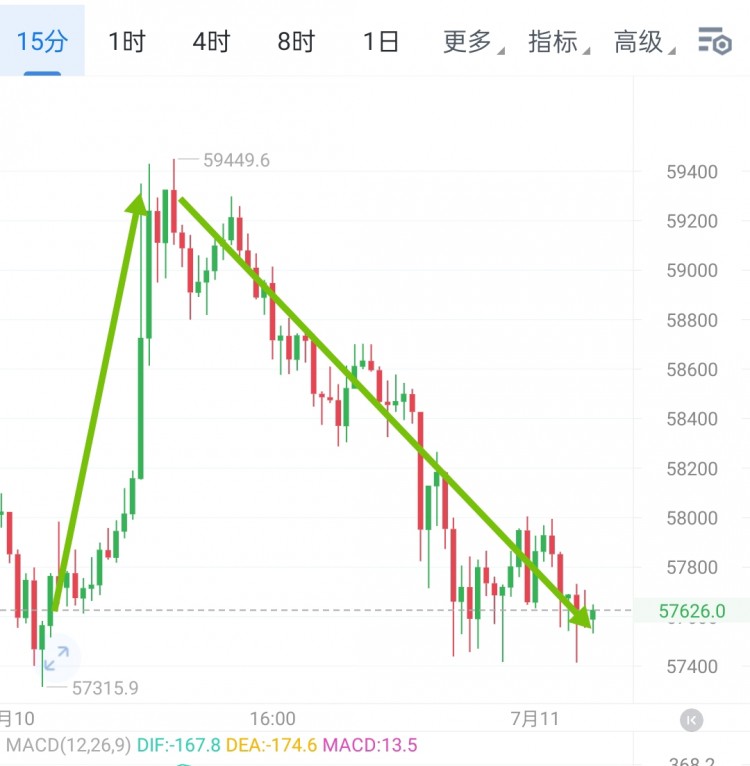Screen dimensions: 750x766
Task: Open chart settings list-gear icon
Action: coord(714,41)
